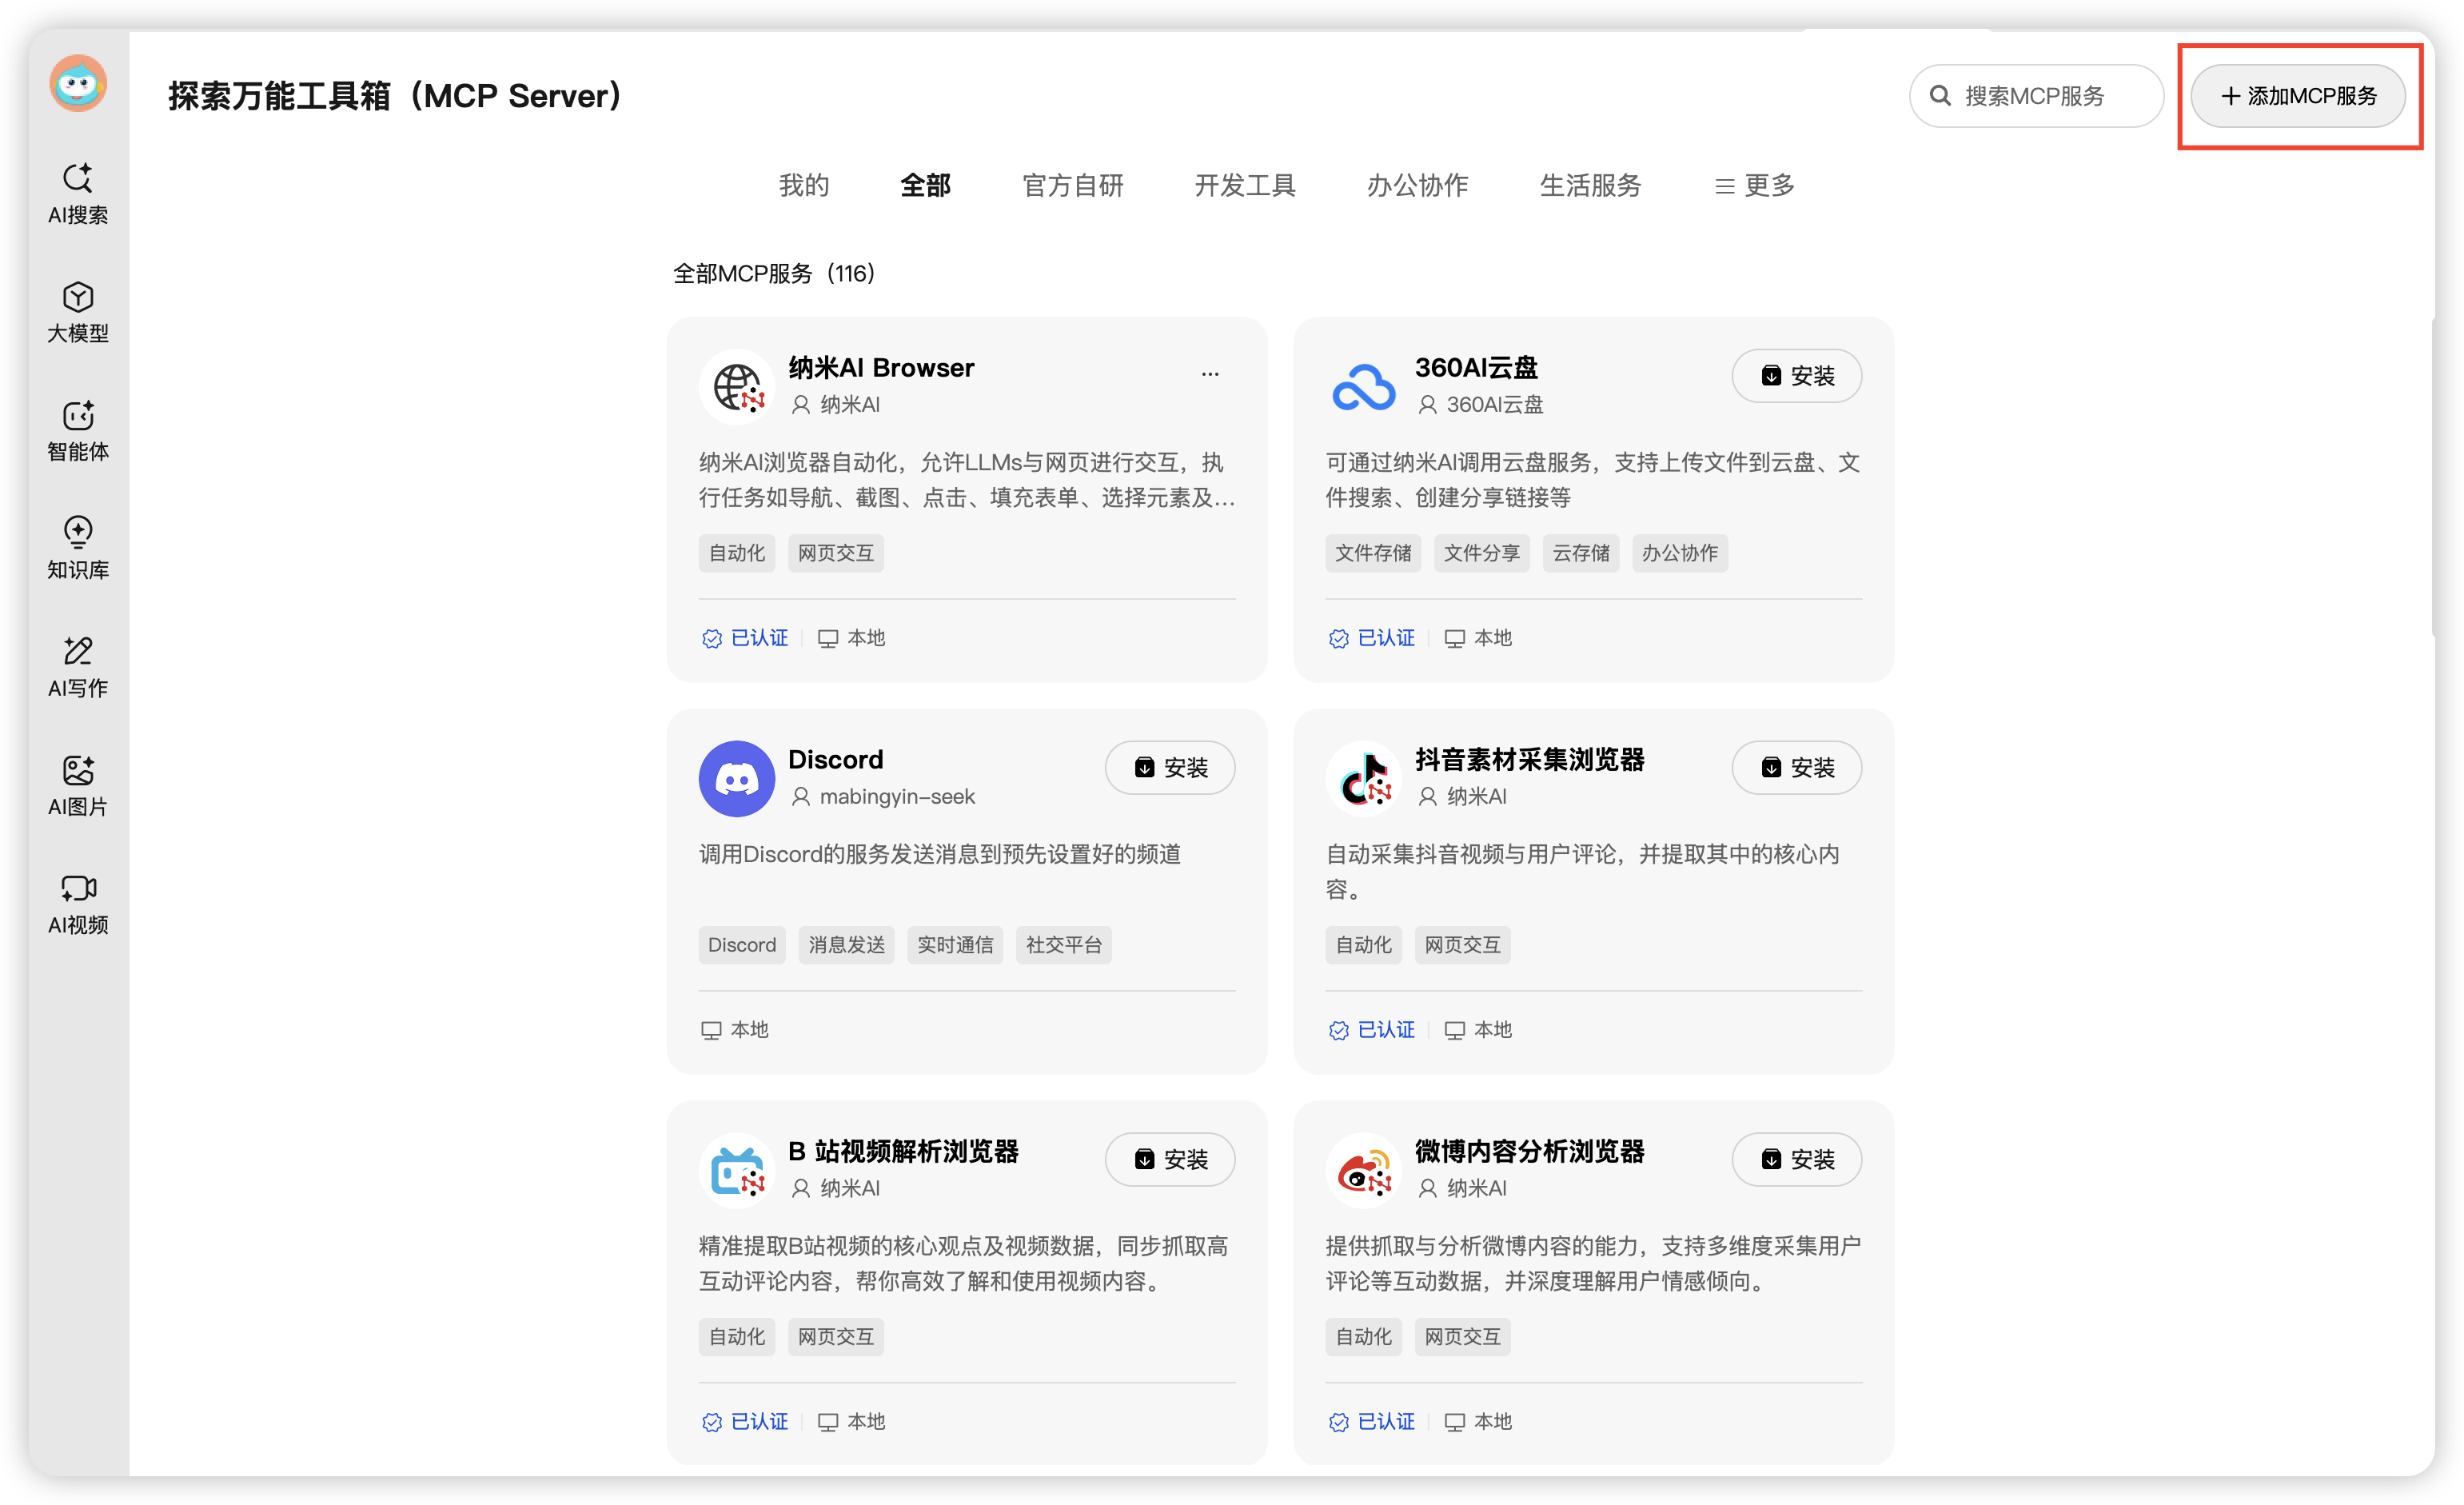This screenshot has height=1505, width=2464.
Task: Expand the 更多 category menu
Action: [x=1755, y=186]
